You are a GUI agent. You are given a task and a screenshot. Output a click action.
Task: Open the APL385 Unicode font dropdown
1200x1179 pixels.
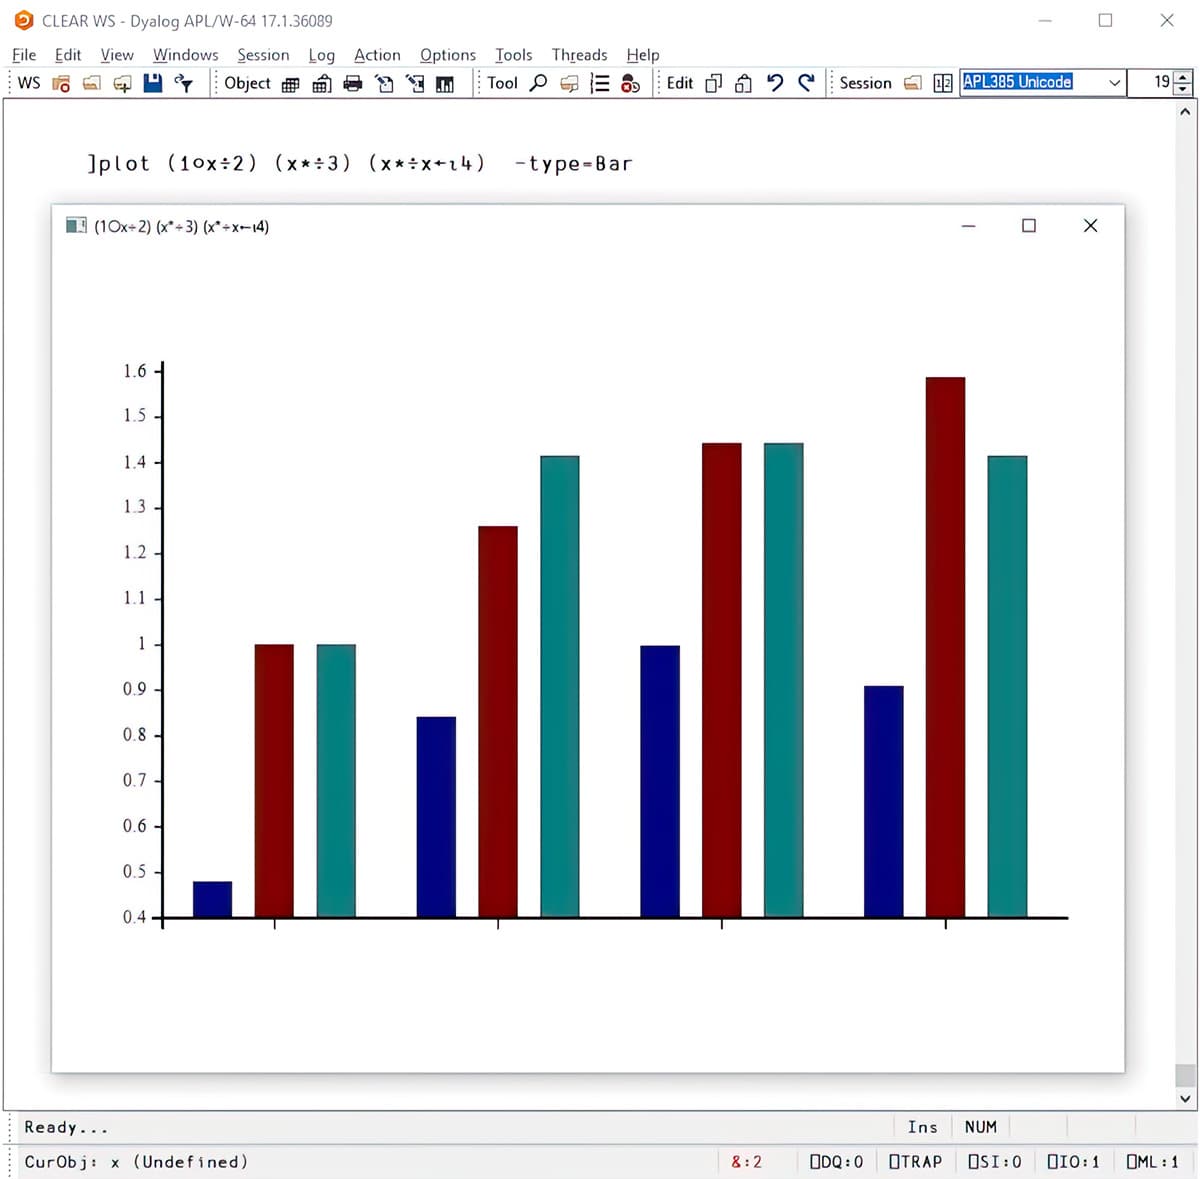[1114, 83]
